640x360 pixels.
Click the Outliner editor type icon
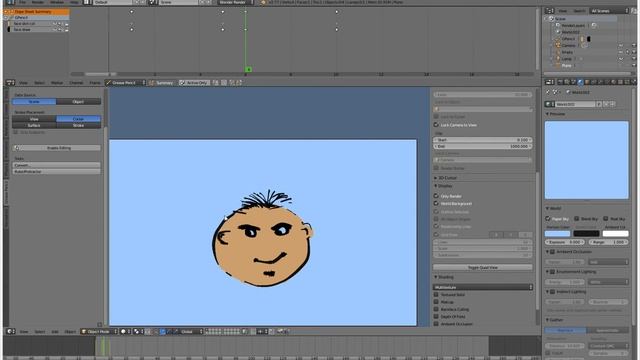pyautogui.click(x=550, y=11)
